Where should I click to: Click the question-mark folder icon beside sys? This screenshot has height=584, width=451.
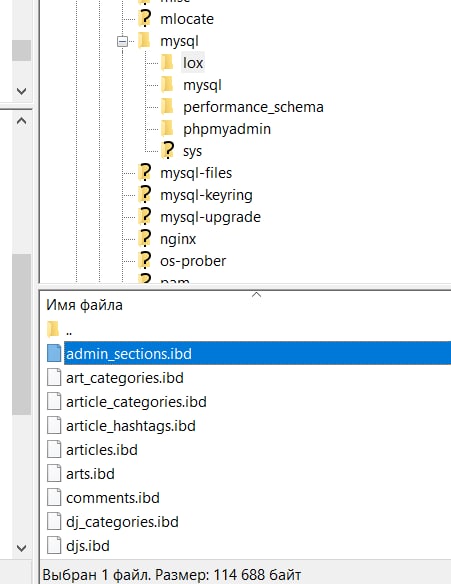click(x=168, y=150)
